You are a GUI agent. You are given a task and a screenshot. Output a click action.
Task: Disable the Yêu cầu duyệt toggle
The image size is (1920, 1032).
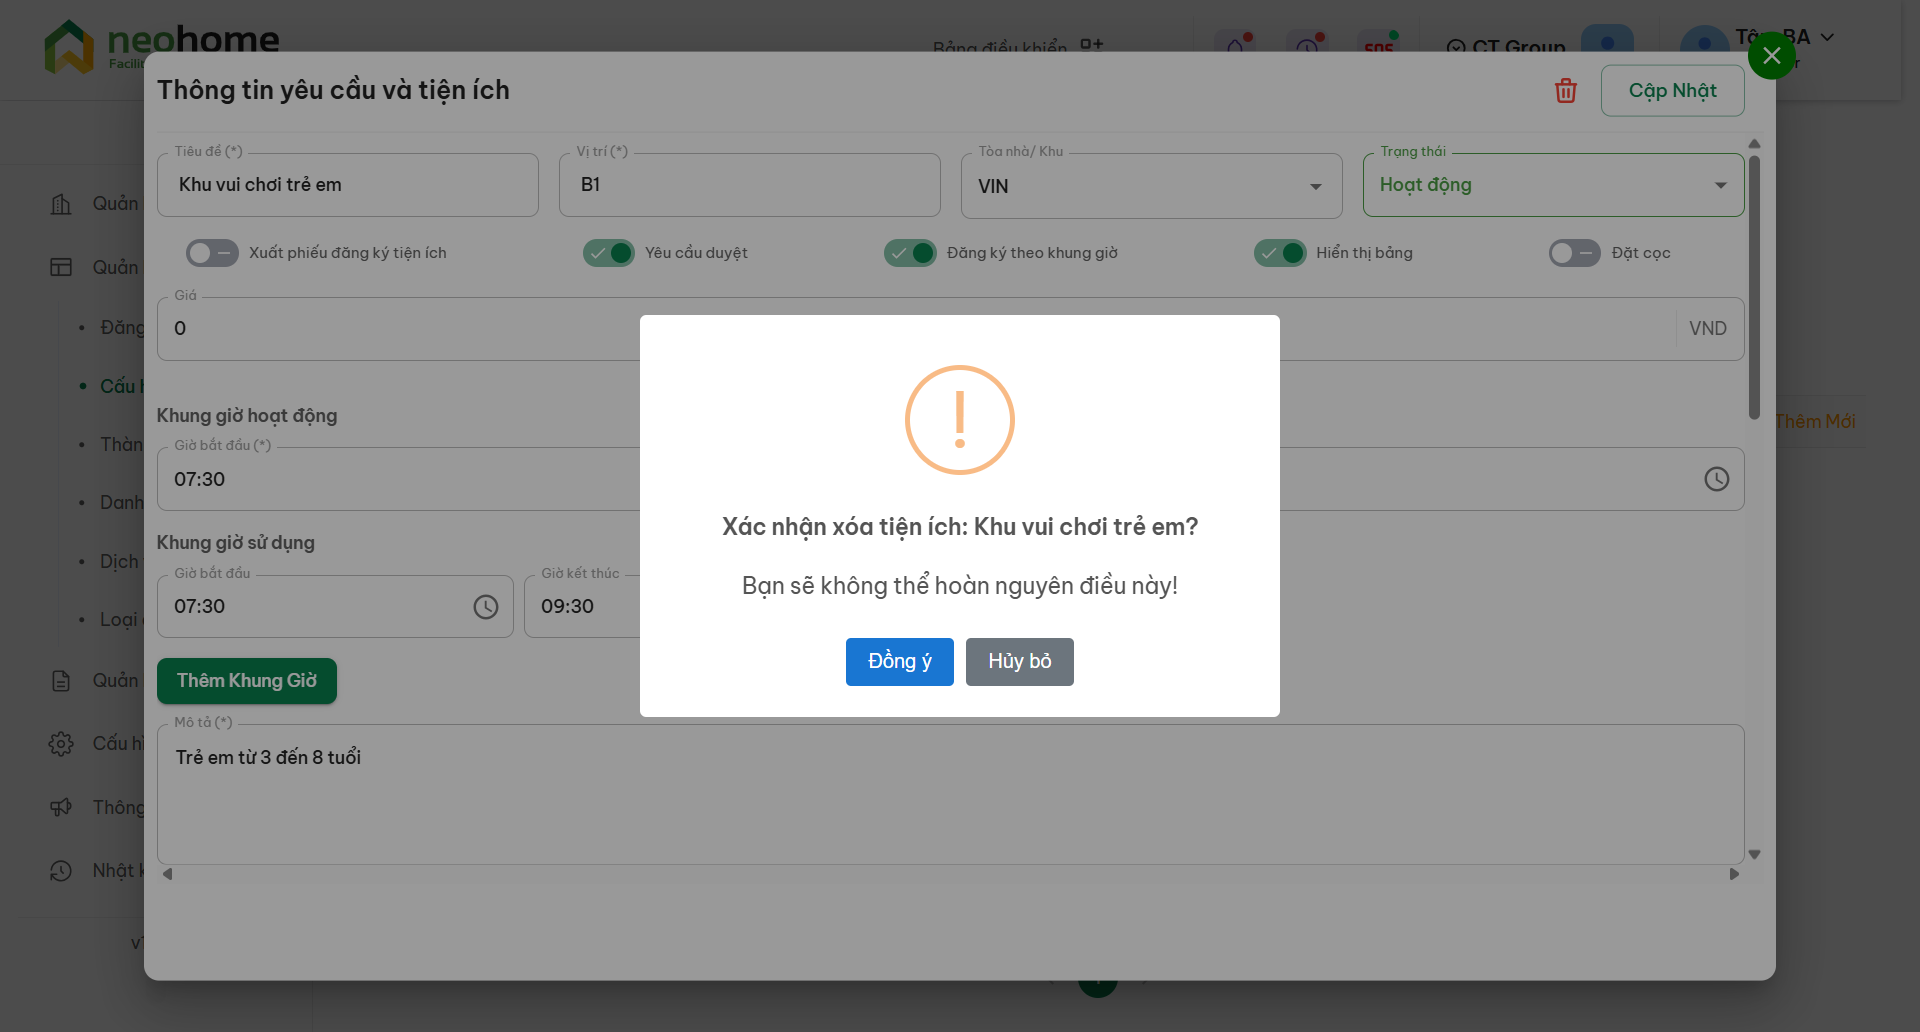[x=609, y=253]
